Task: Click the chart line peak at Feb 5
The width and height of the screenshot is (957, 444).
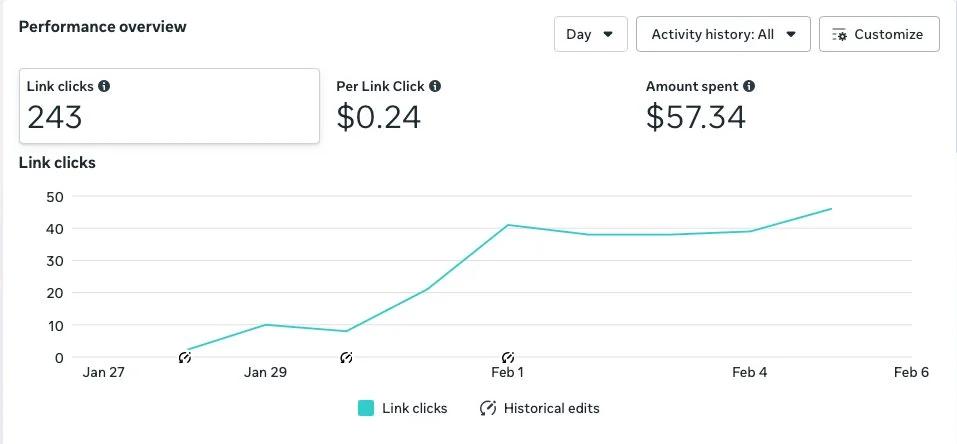Action: coord(831,209)
